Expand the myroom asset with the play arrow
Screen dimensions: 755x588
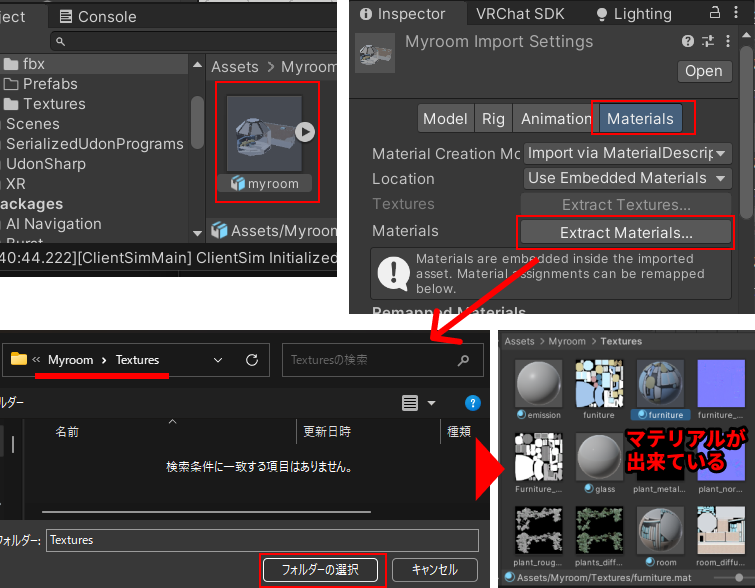click(x=306, y=132)
